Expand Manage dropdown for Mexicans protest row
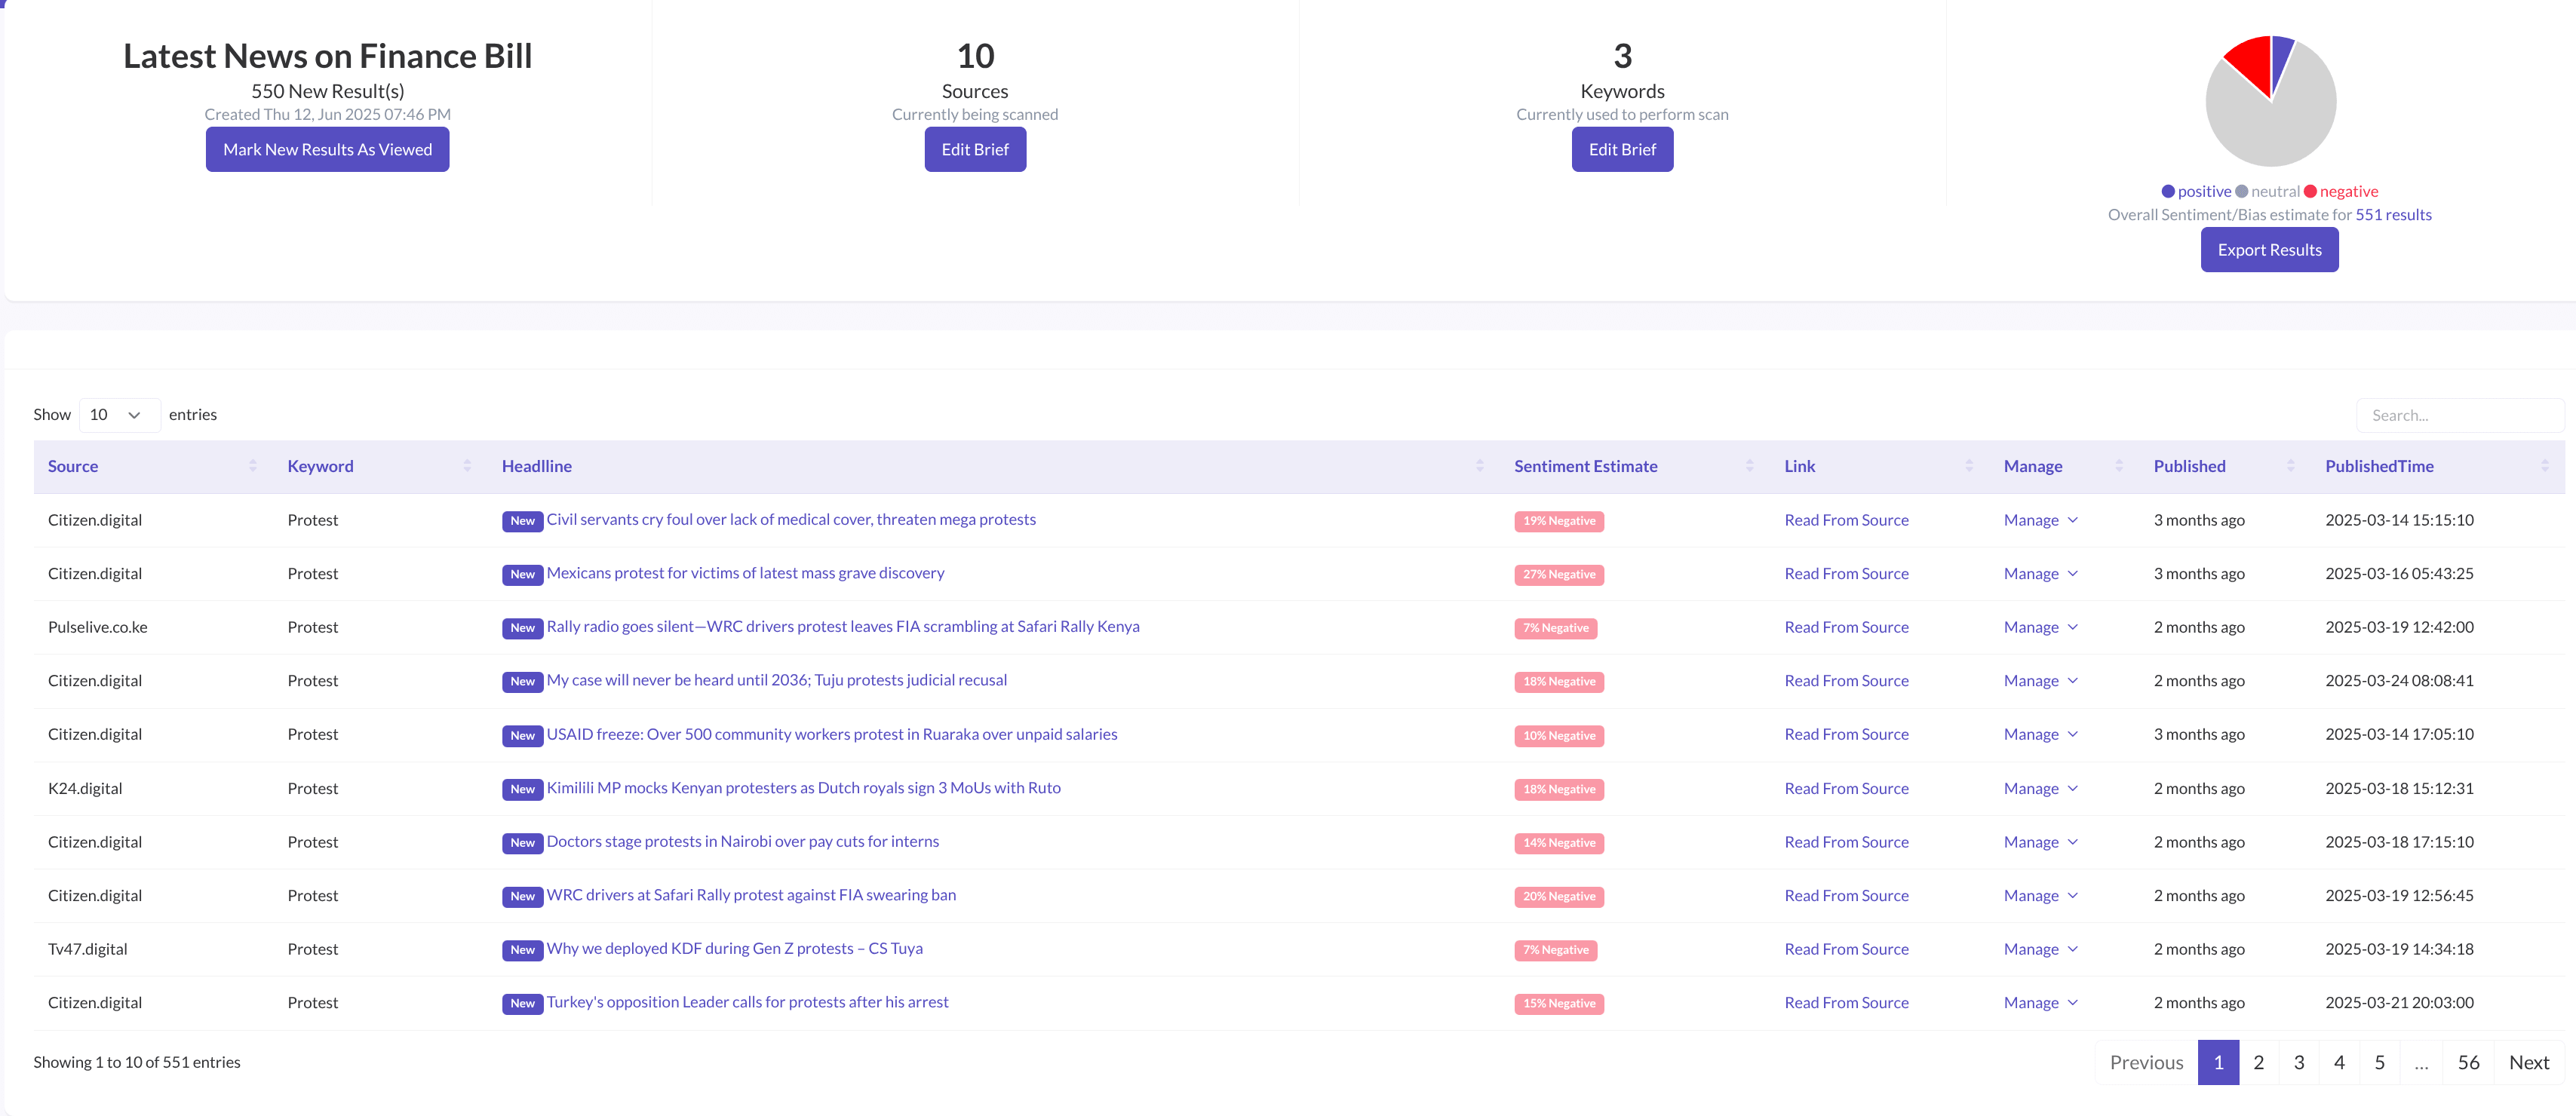This screenshot has height=1116, width=2576. (2040, 574)
